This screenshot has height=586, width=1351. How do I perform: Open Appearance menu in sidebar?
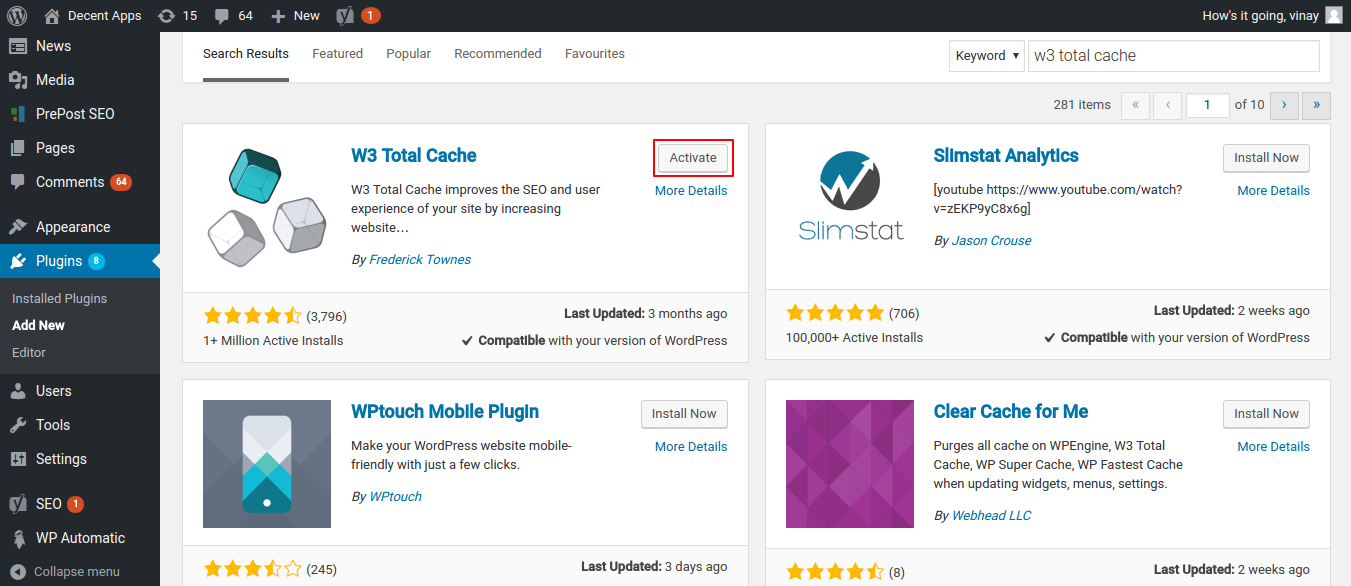pyautogui.click(x=72, y=227)
